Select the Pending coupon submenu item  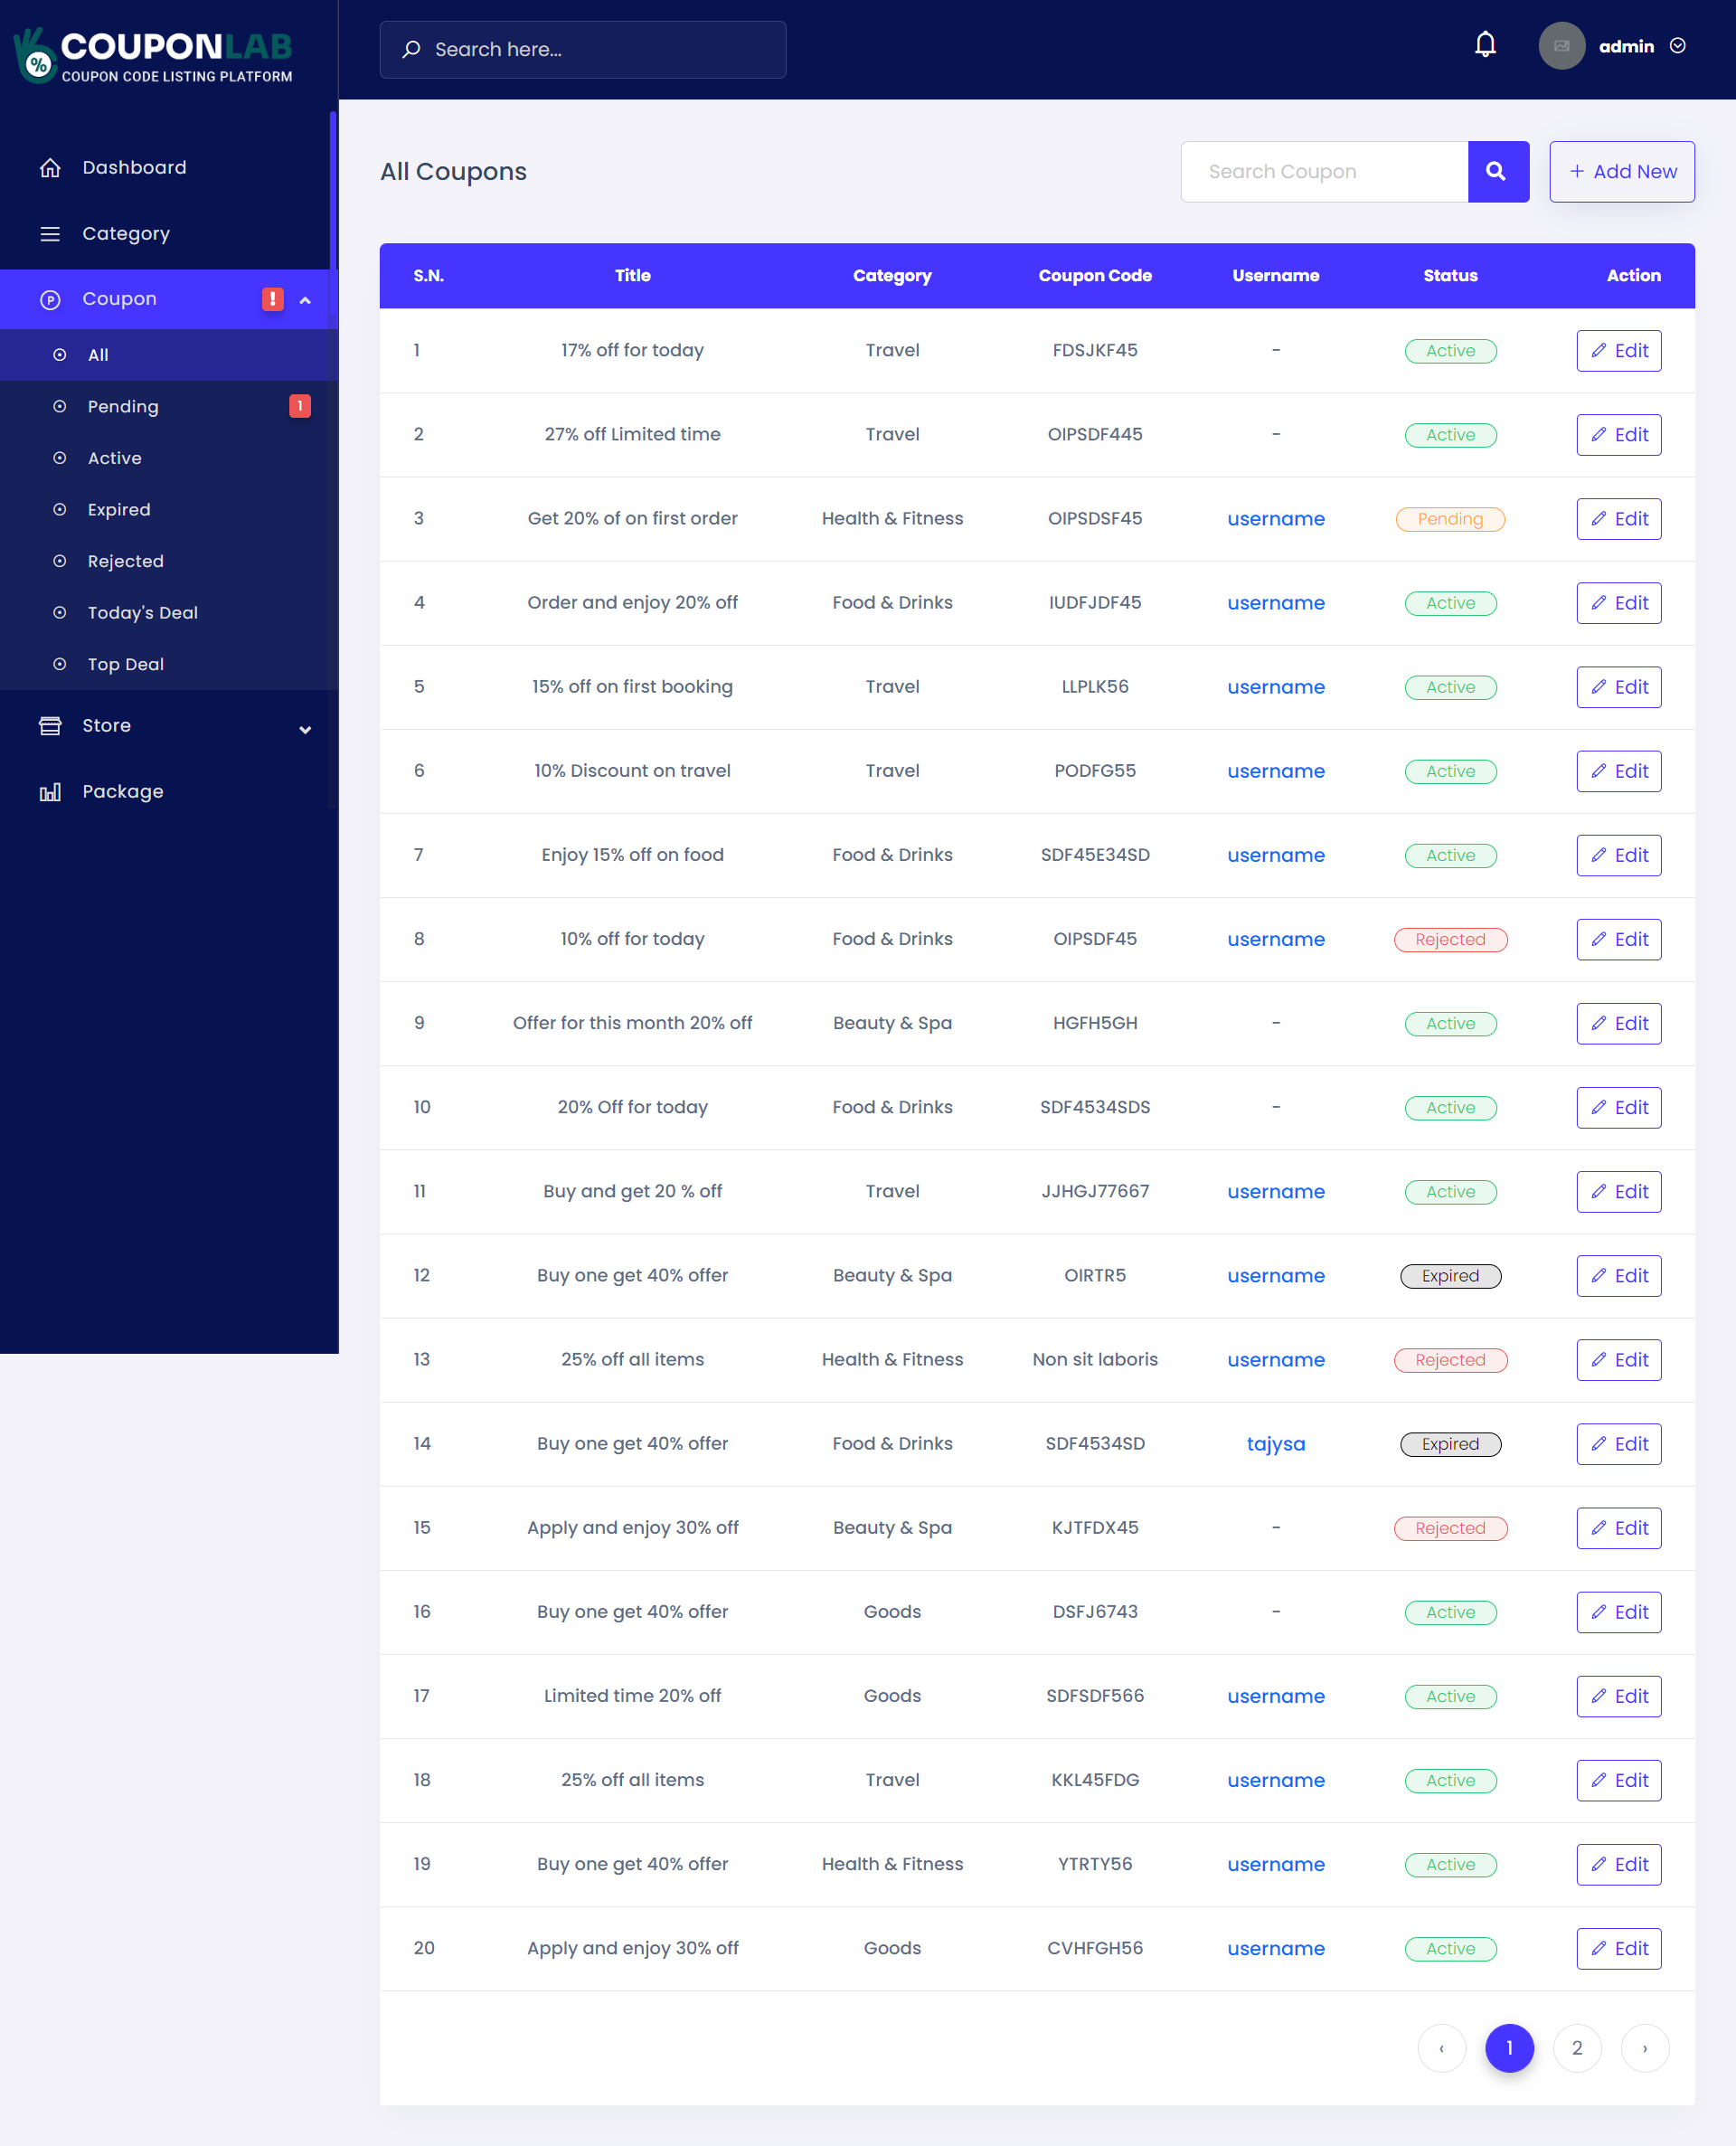tap(123, 406)
